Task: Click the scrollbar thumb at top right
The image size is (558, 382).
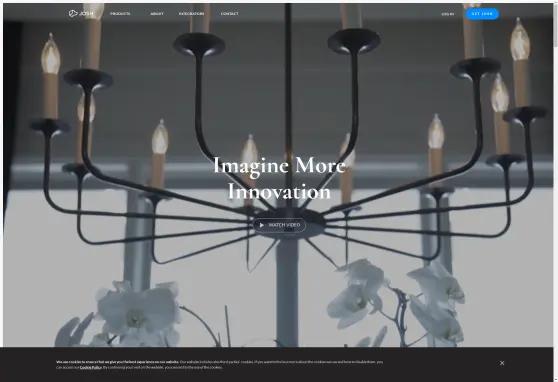Action: [x=556, y=25]
